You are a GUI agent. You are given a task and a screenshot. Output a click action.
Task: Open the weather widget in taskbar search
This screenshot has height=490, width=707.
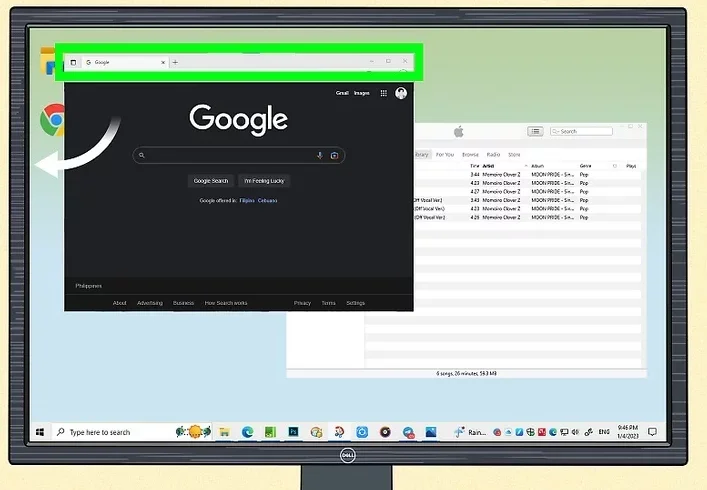point(193,432)
